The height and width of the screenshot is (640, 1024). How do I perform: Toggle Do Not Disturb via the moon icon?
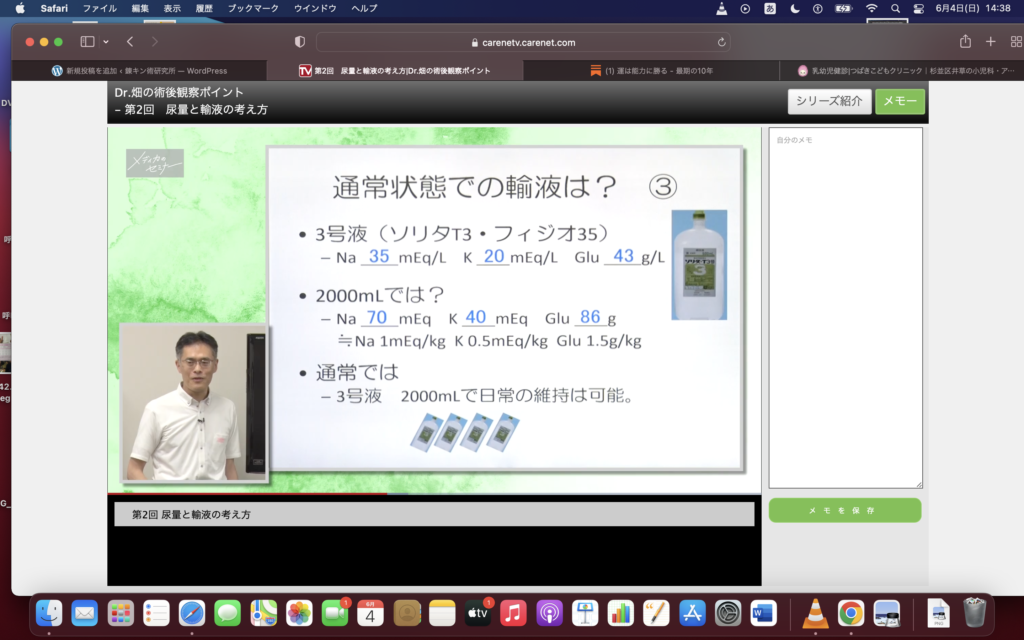[795, 10]
